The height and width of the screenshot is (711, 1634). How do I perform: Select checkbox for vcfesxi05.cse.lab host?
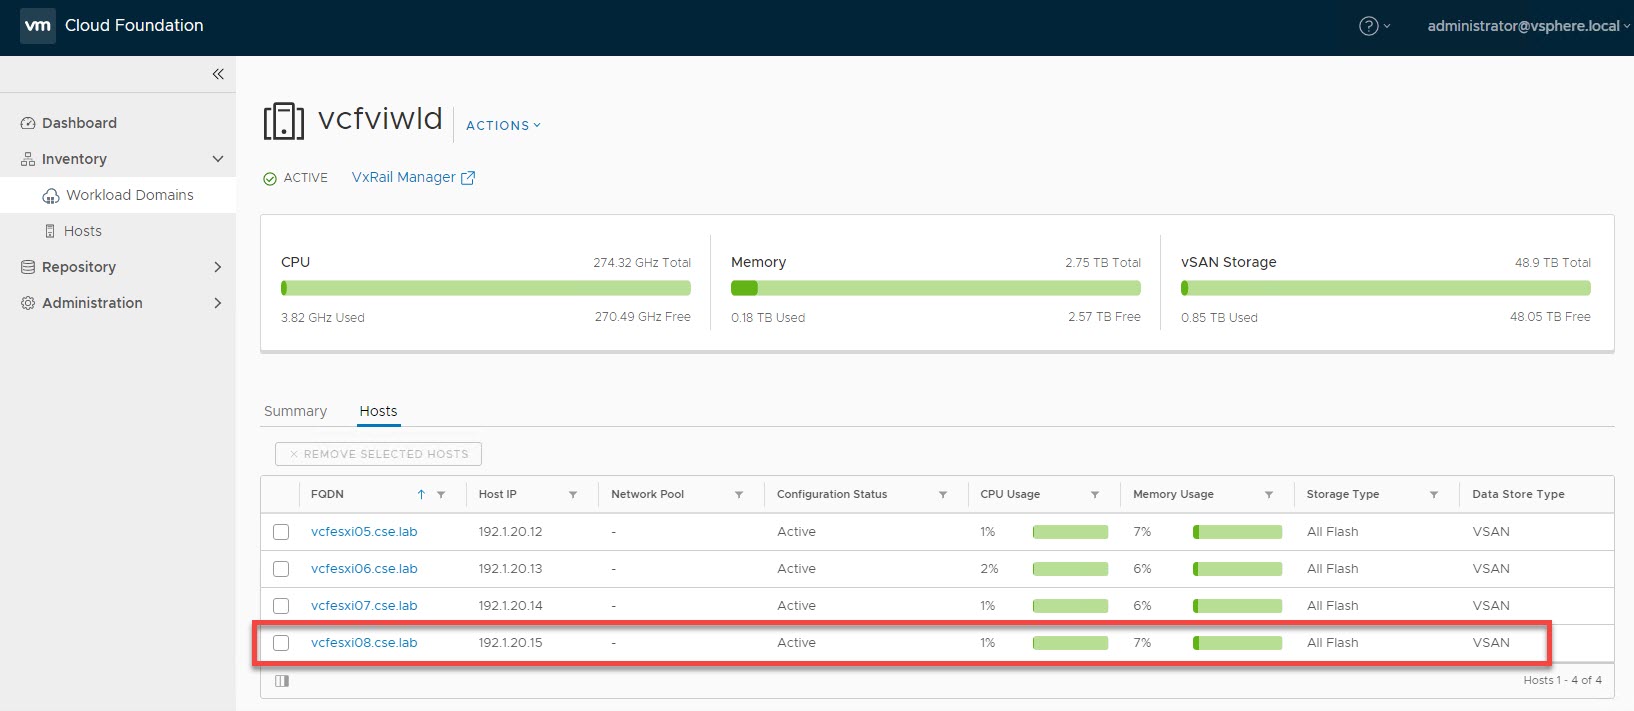coord(281,532)
